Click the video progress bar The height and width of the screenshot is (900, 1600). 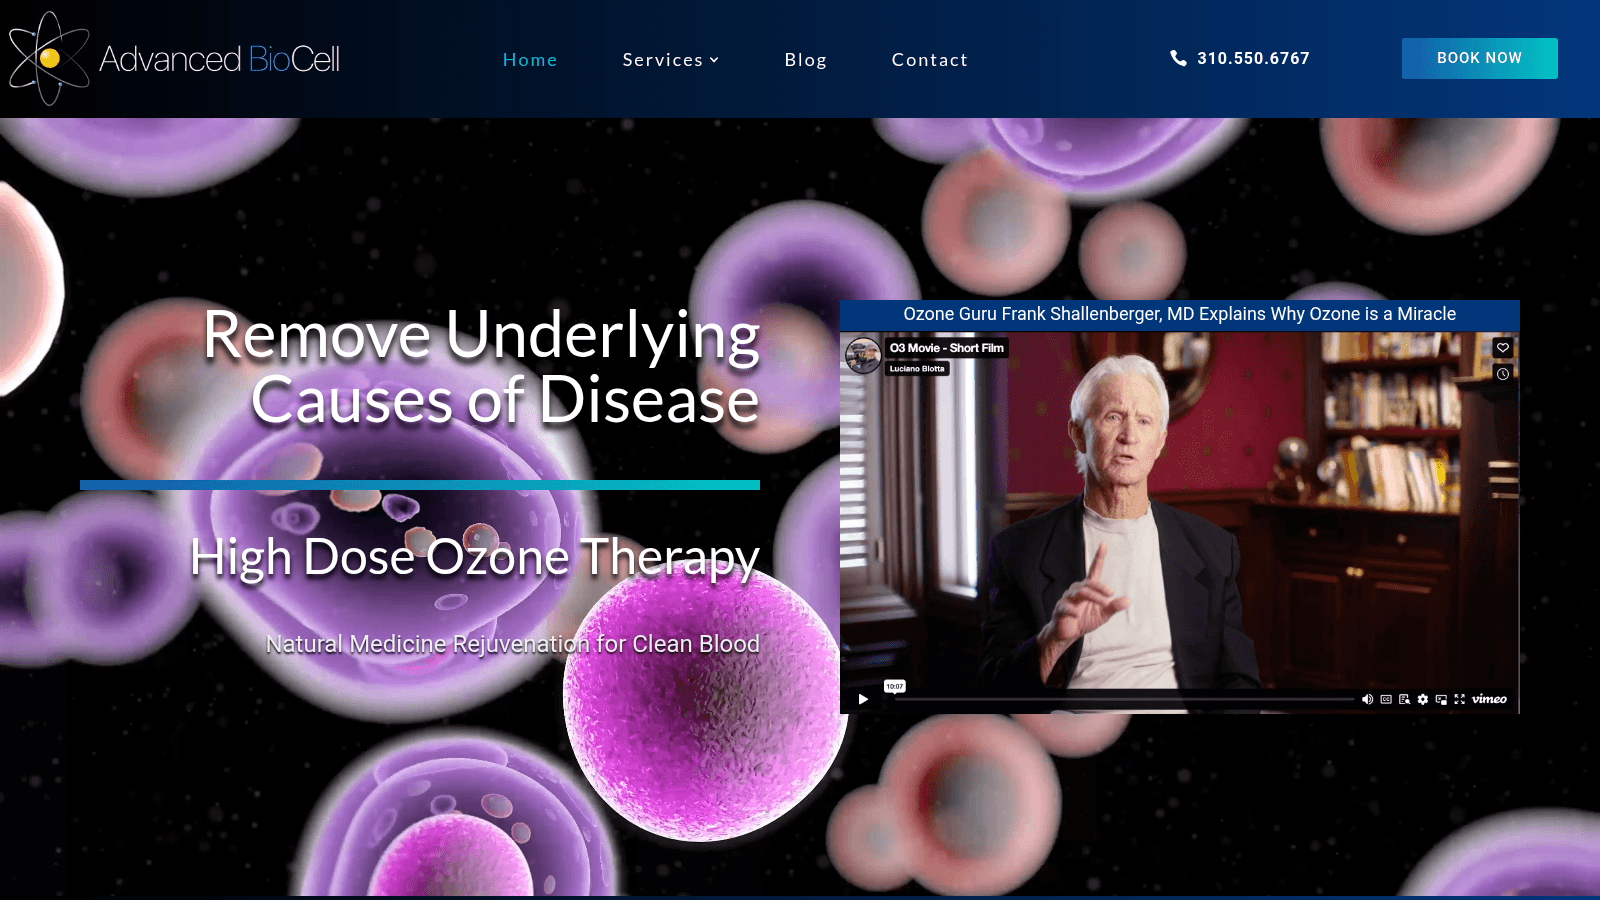pos(1124,699)
